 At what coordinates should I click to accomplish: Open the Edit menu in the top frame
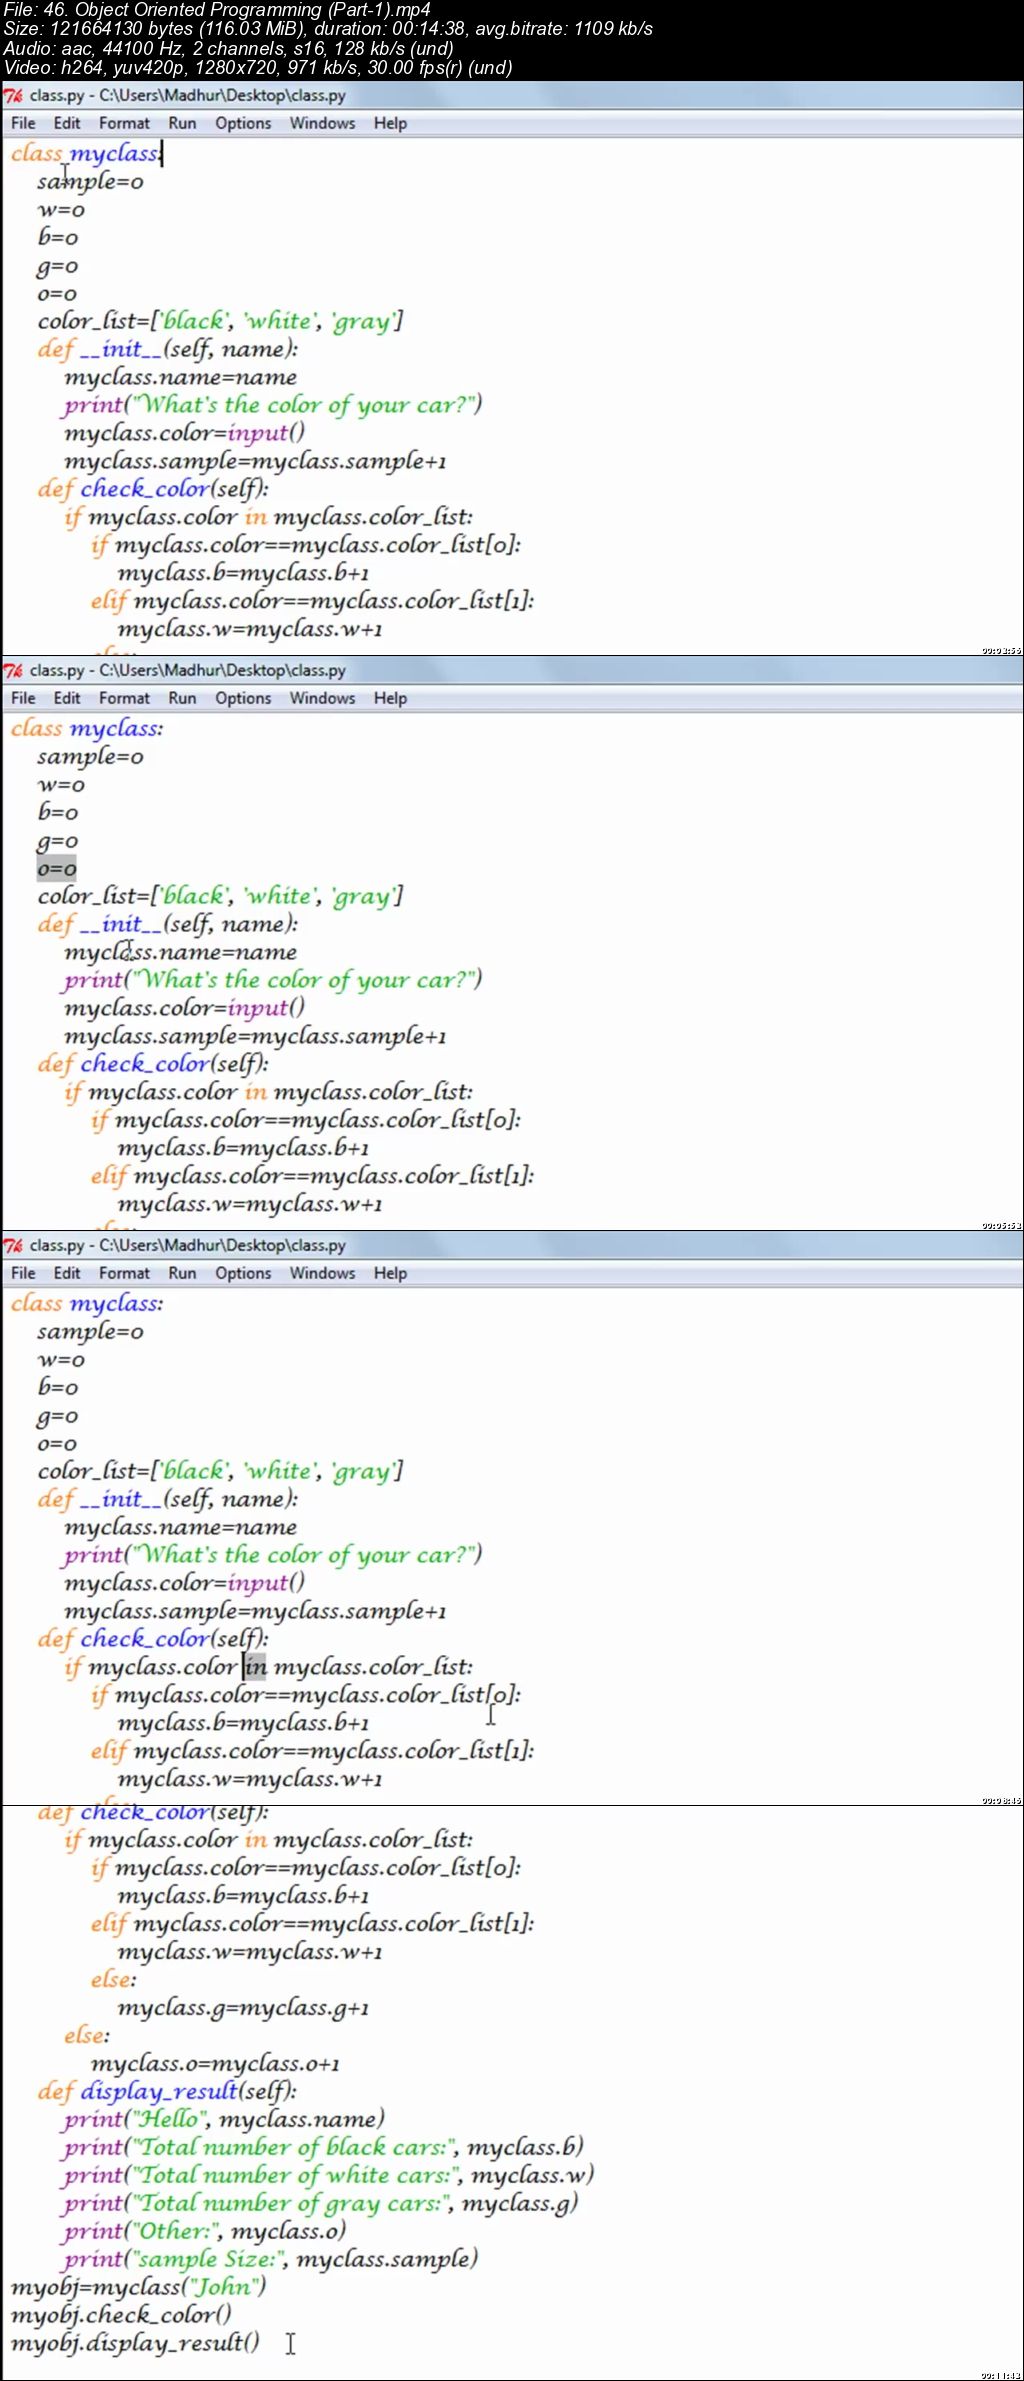click(67, 123)
